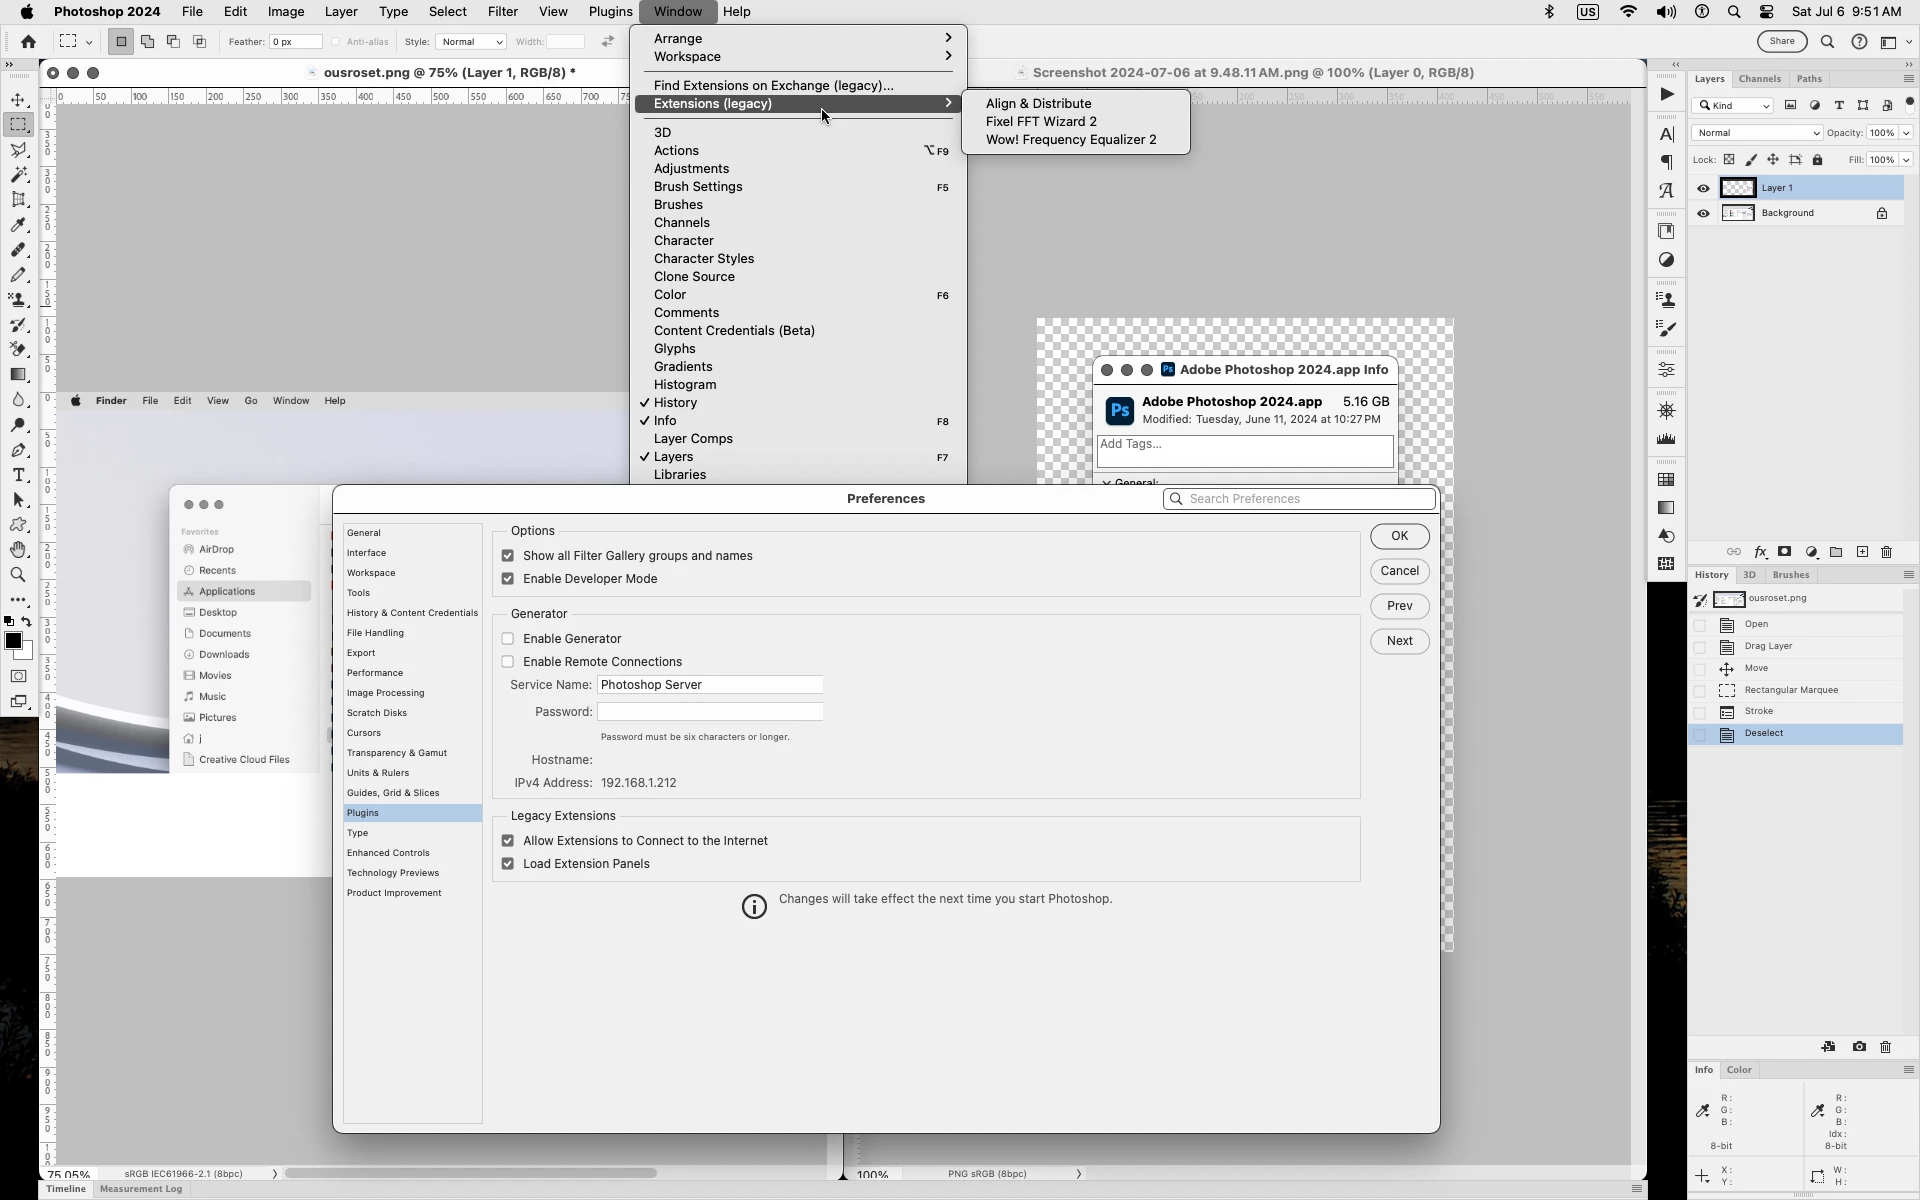Hide the Background layer eye icon
This screenshot has height=1200, width=1920.
tap(1703, 213)
